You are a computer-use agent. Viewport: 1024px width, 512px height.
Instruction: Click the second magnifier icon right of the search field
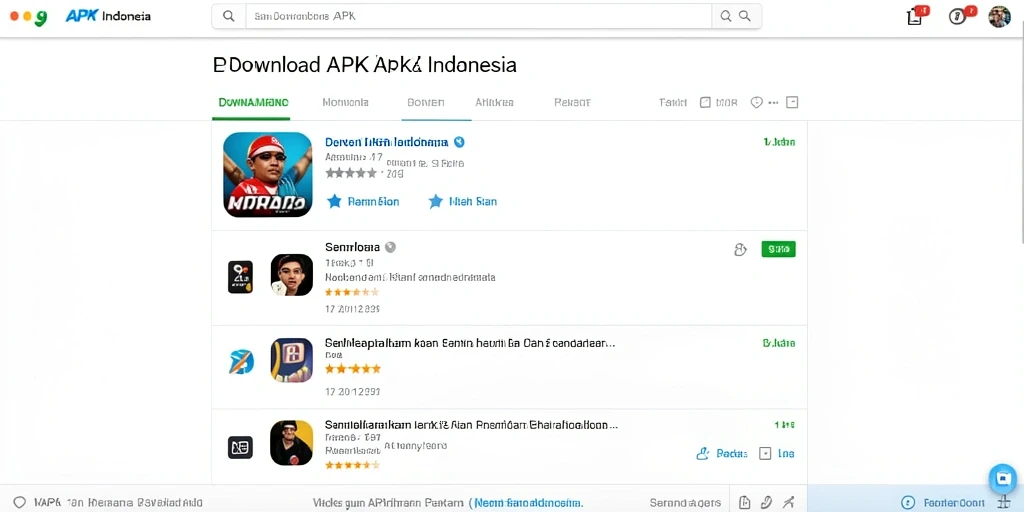pyautogui.click(x=744, y=16)
